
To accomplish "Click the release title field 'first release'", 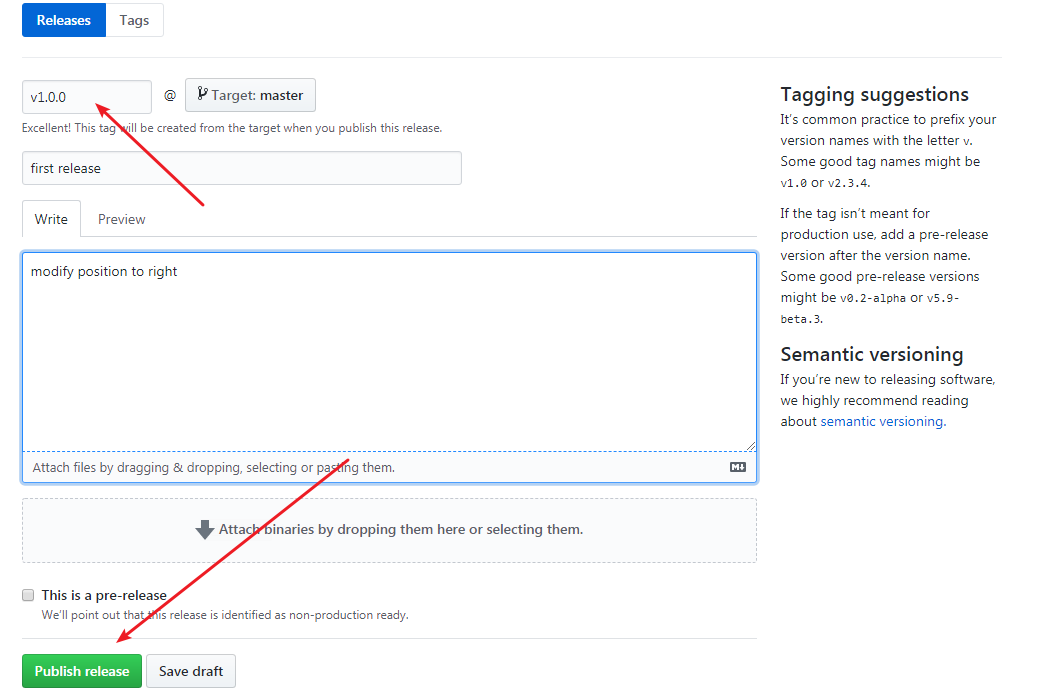I will [242, 168].
